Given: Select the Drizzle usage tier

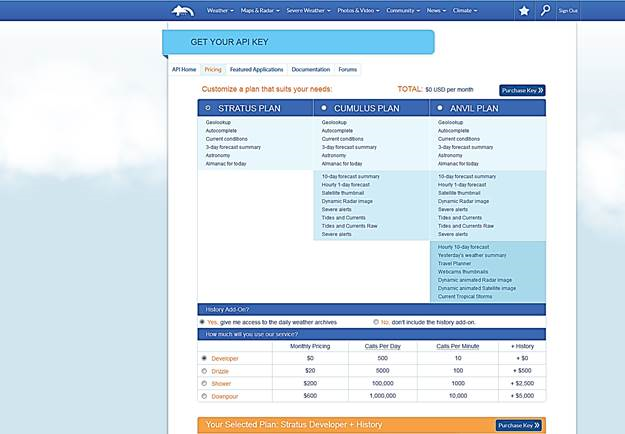Looking at the screenshot, I should [x=204, y=371].
